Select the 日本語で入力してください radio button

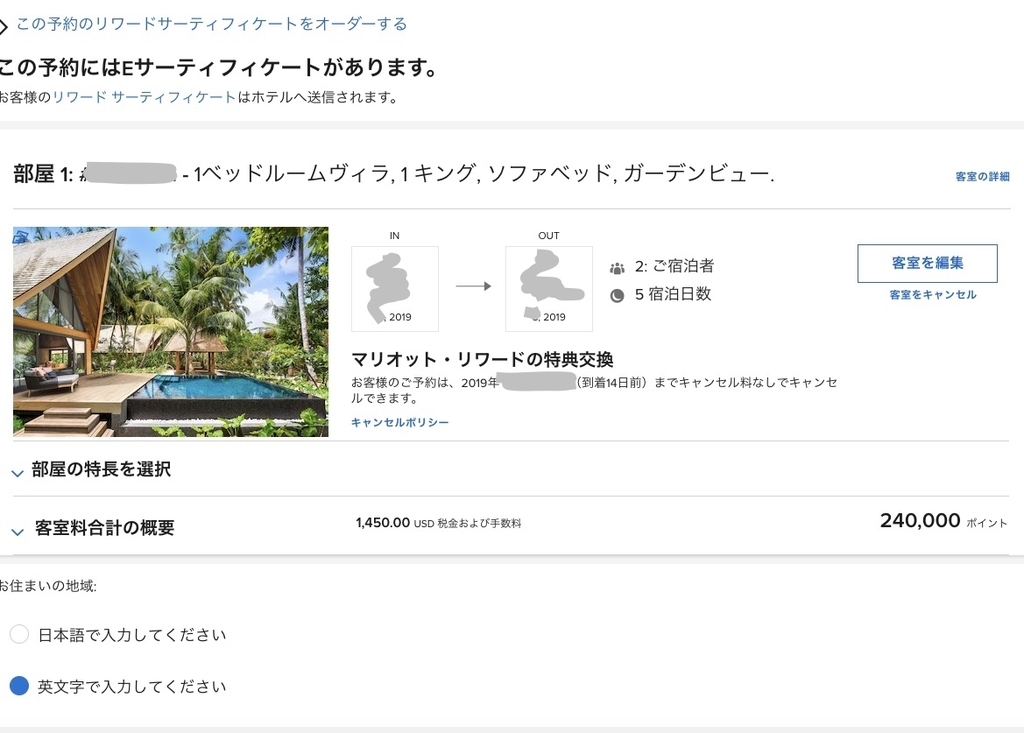click(19, 634)
